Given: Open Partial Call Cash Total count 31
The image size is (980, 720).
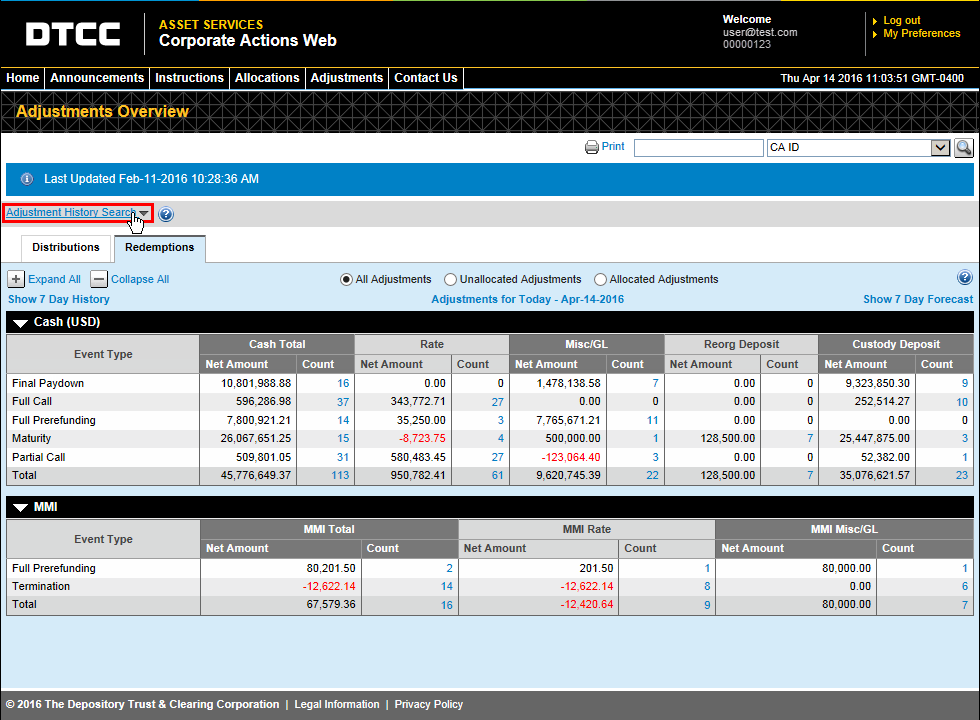Looking at the screenshot, I should click(x=343, y=458).
